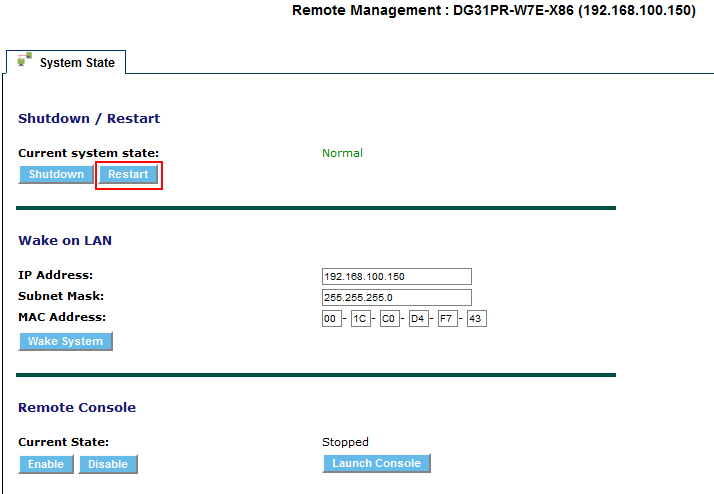Select the MAC address octet D4

tap(418, 319)
